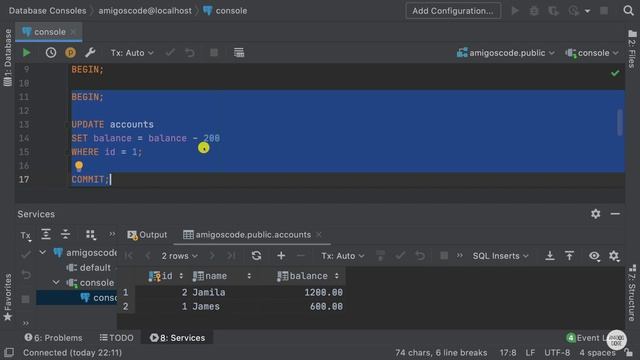
Task: Click amigoscode@localhost breadcrumb
Action: tap(145, 11)
